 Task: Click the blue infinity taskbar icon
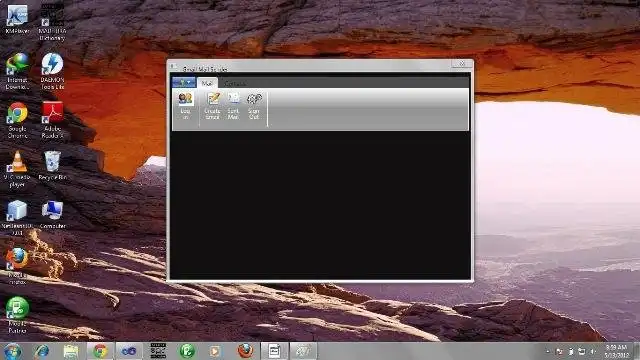[129, 351]
